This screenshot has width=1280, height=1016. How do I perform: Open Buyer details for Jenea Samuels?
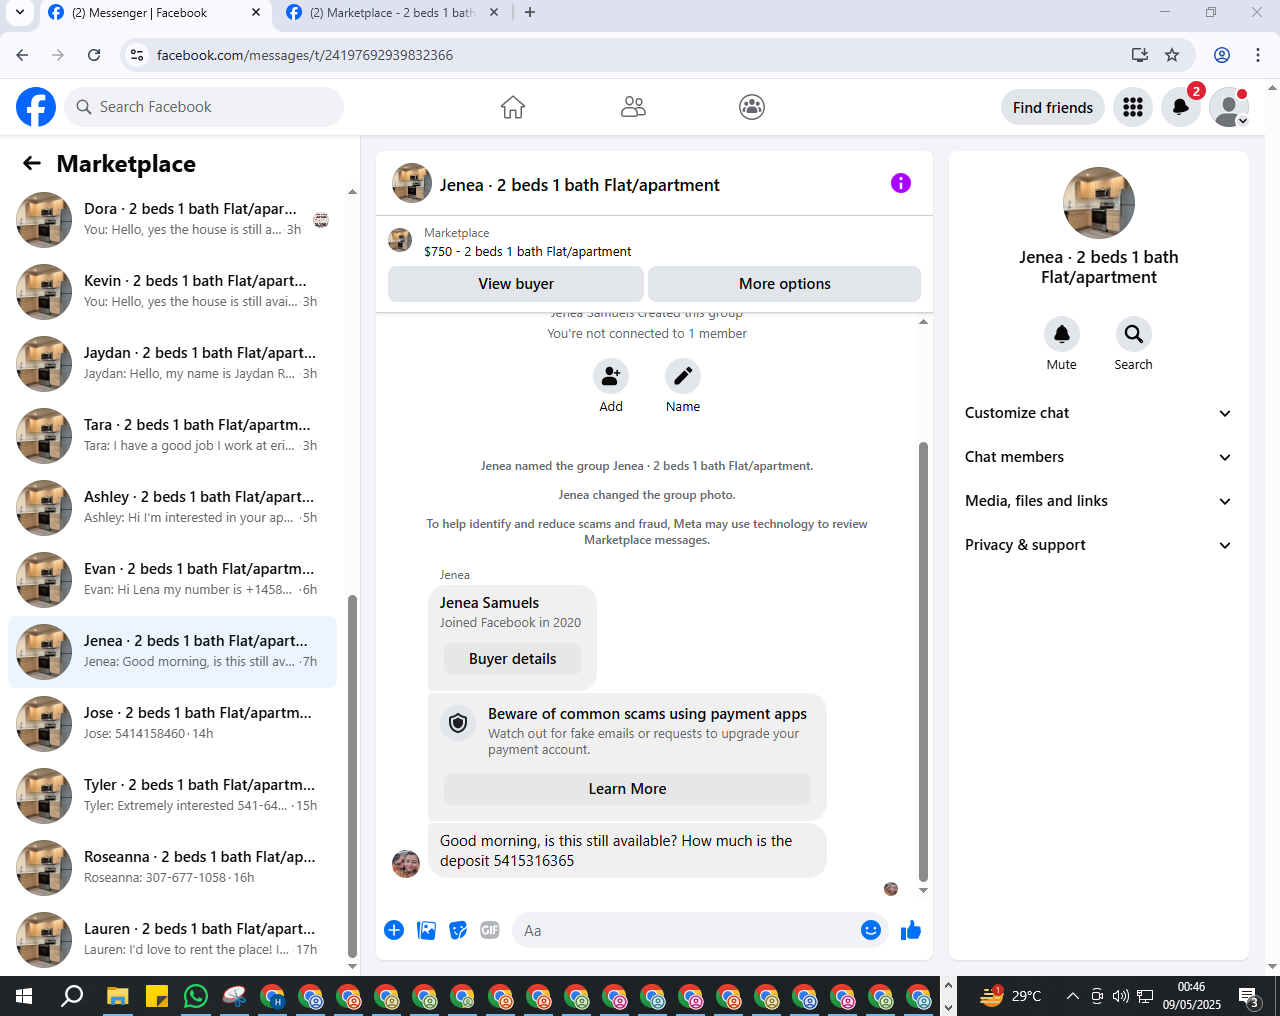pyautogui.click(x=512, y=659)
